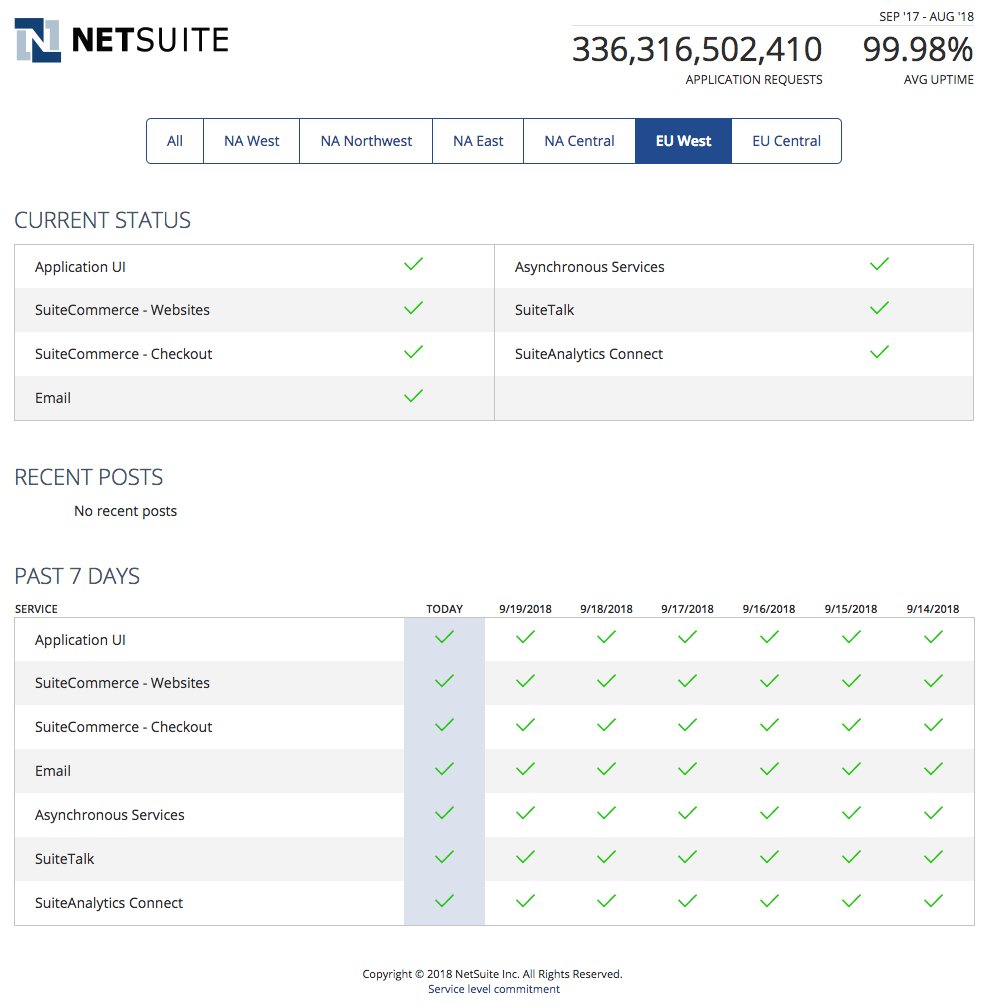Click SuiteTalk label in Past 7 Days table
This screenshot has width=995, height=1006.
pyautogui.click(x=64, y=858)
